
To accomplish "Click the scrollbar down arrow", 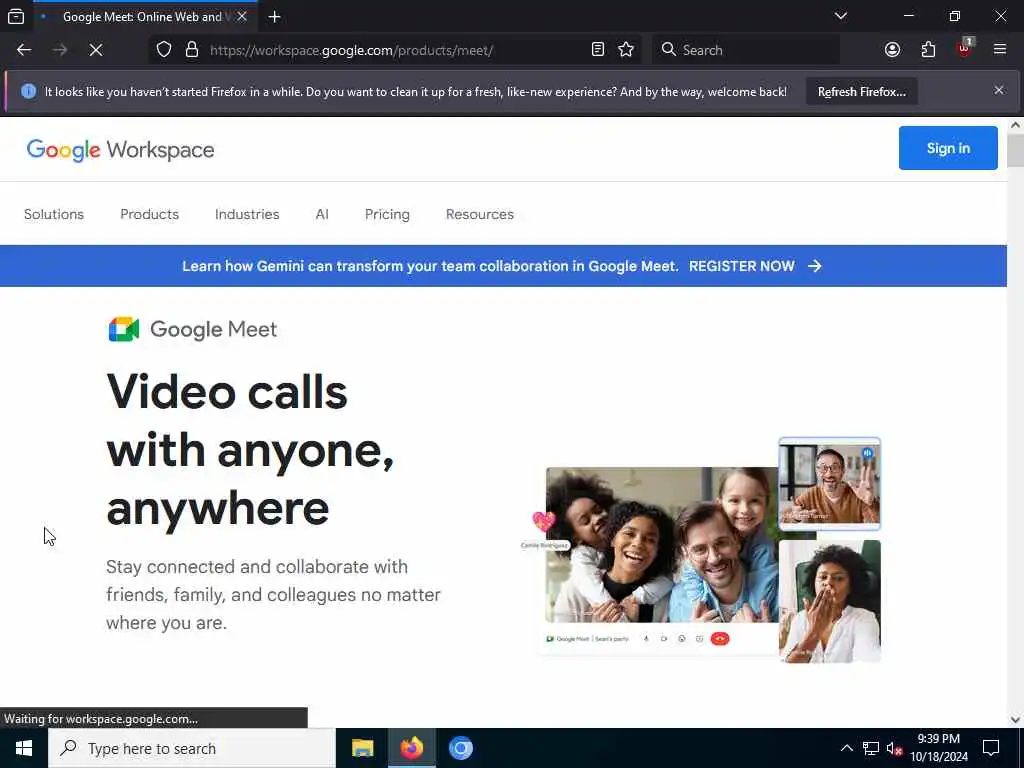I will (1015, 720).
